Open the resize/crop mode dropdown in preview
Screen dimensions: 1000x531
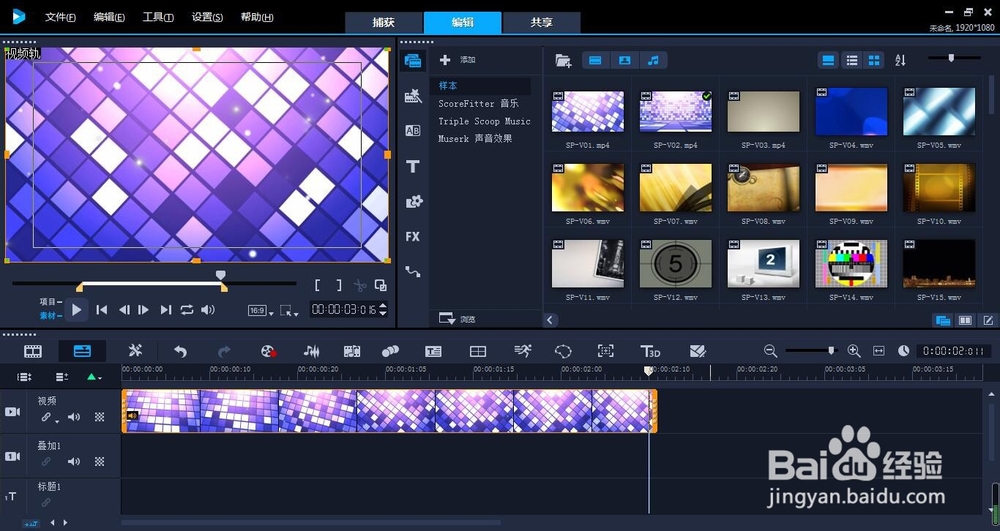289,311
